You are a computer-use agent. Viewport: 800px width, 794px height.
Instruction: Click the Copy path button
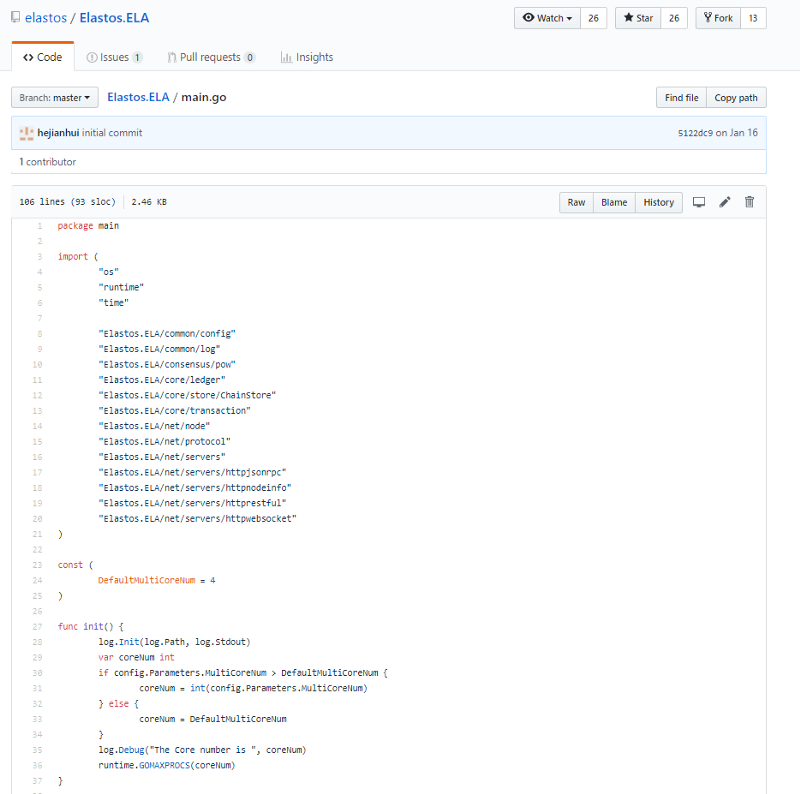coord(736,97)
